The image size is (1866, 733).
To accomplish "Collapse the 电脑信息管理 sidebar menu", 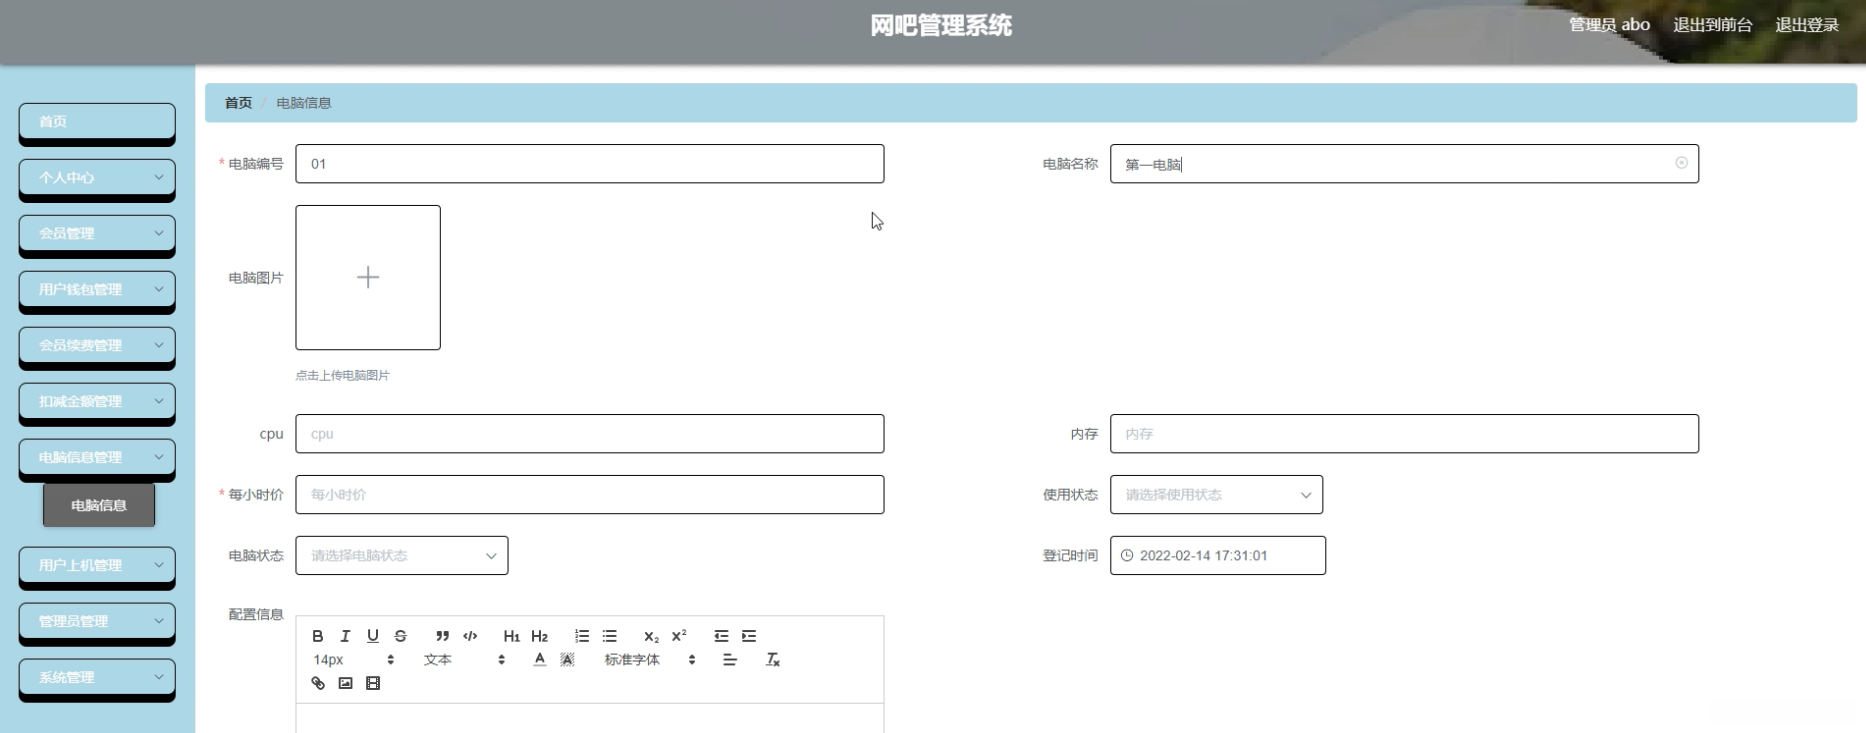I will 97,457.
